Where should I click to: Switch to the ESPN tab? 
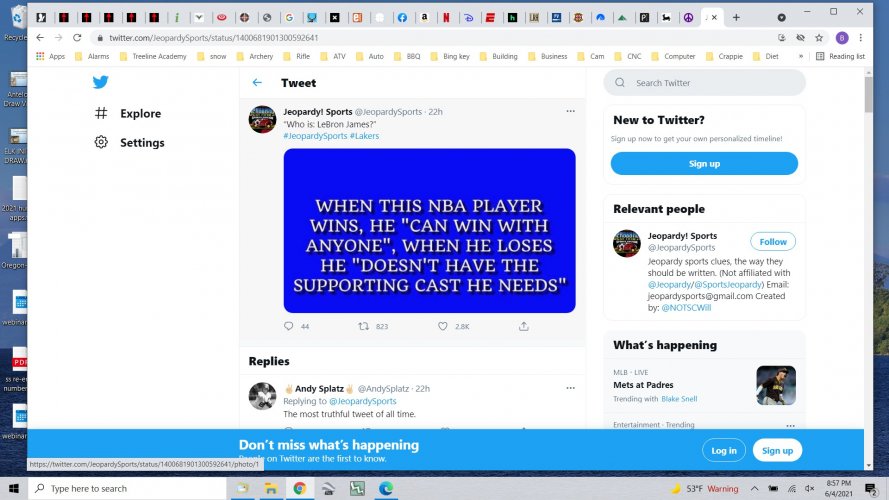coord(490,18)
